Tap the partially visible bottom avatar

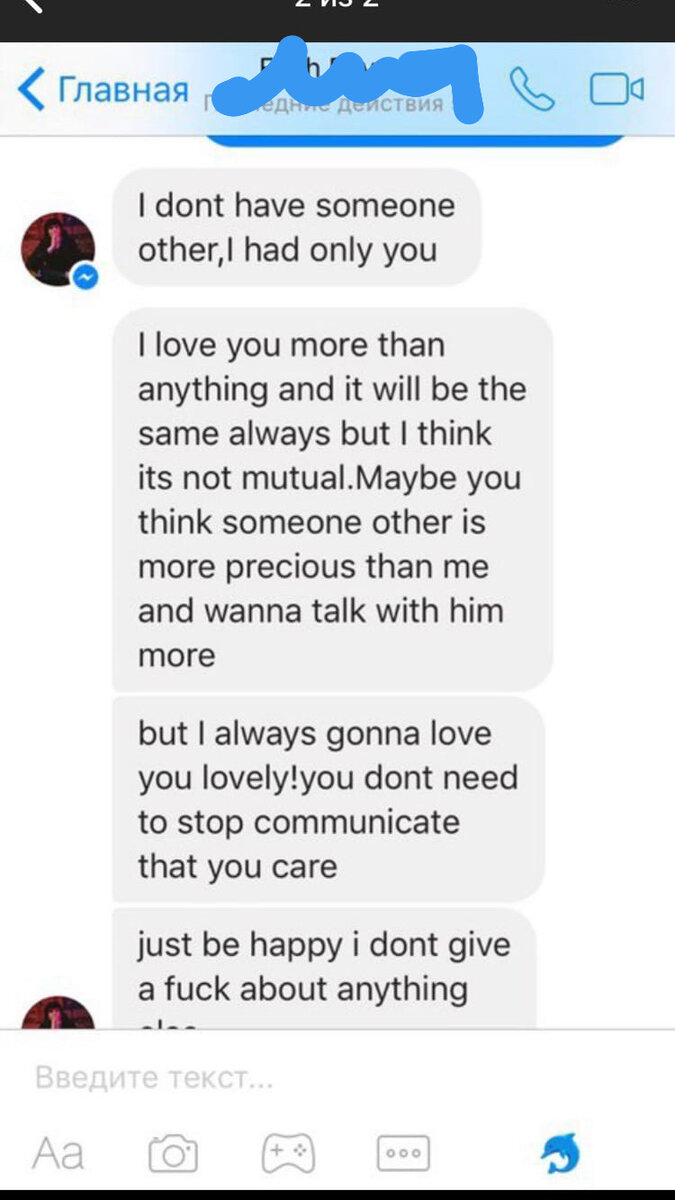(59, 1012)
